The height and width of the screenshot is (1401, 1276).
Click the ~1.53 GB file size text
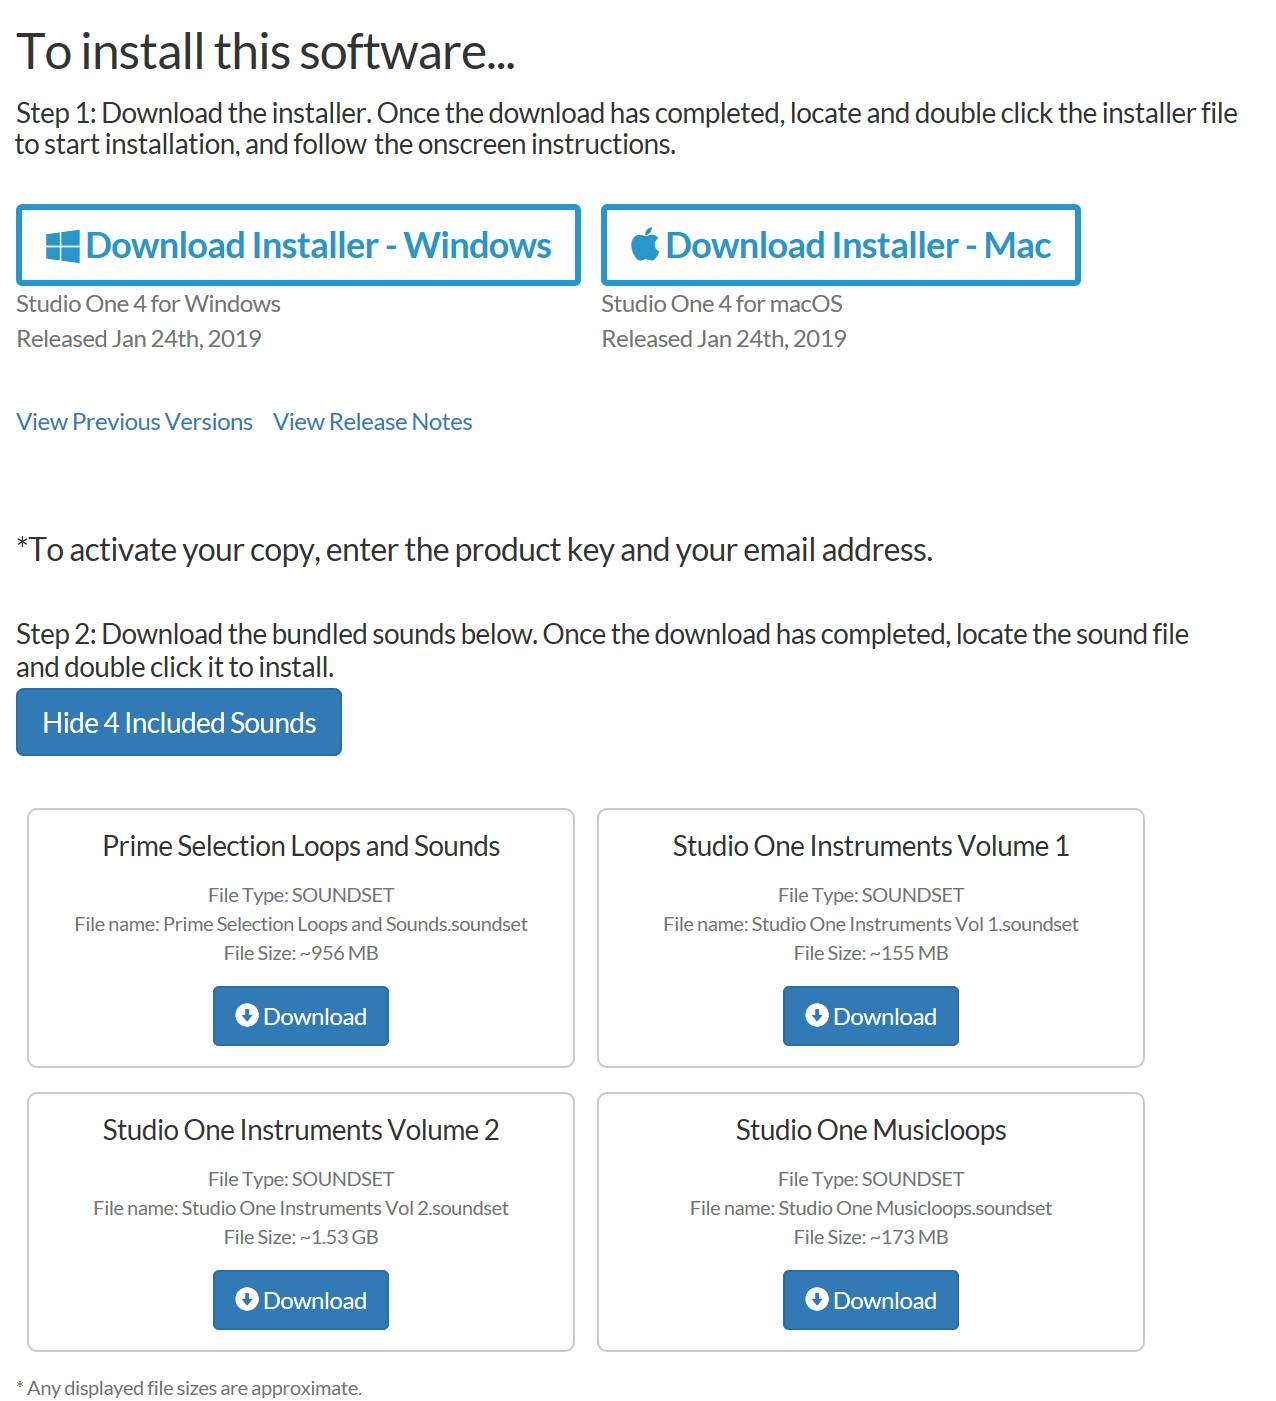[x=339, y=1237]
